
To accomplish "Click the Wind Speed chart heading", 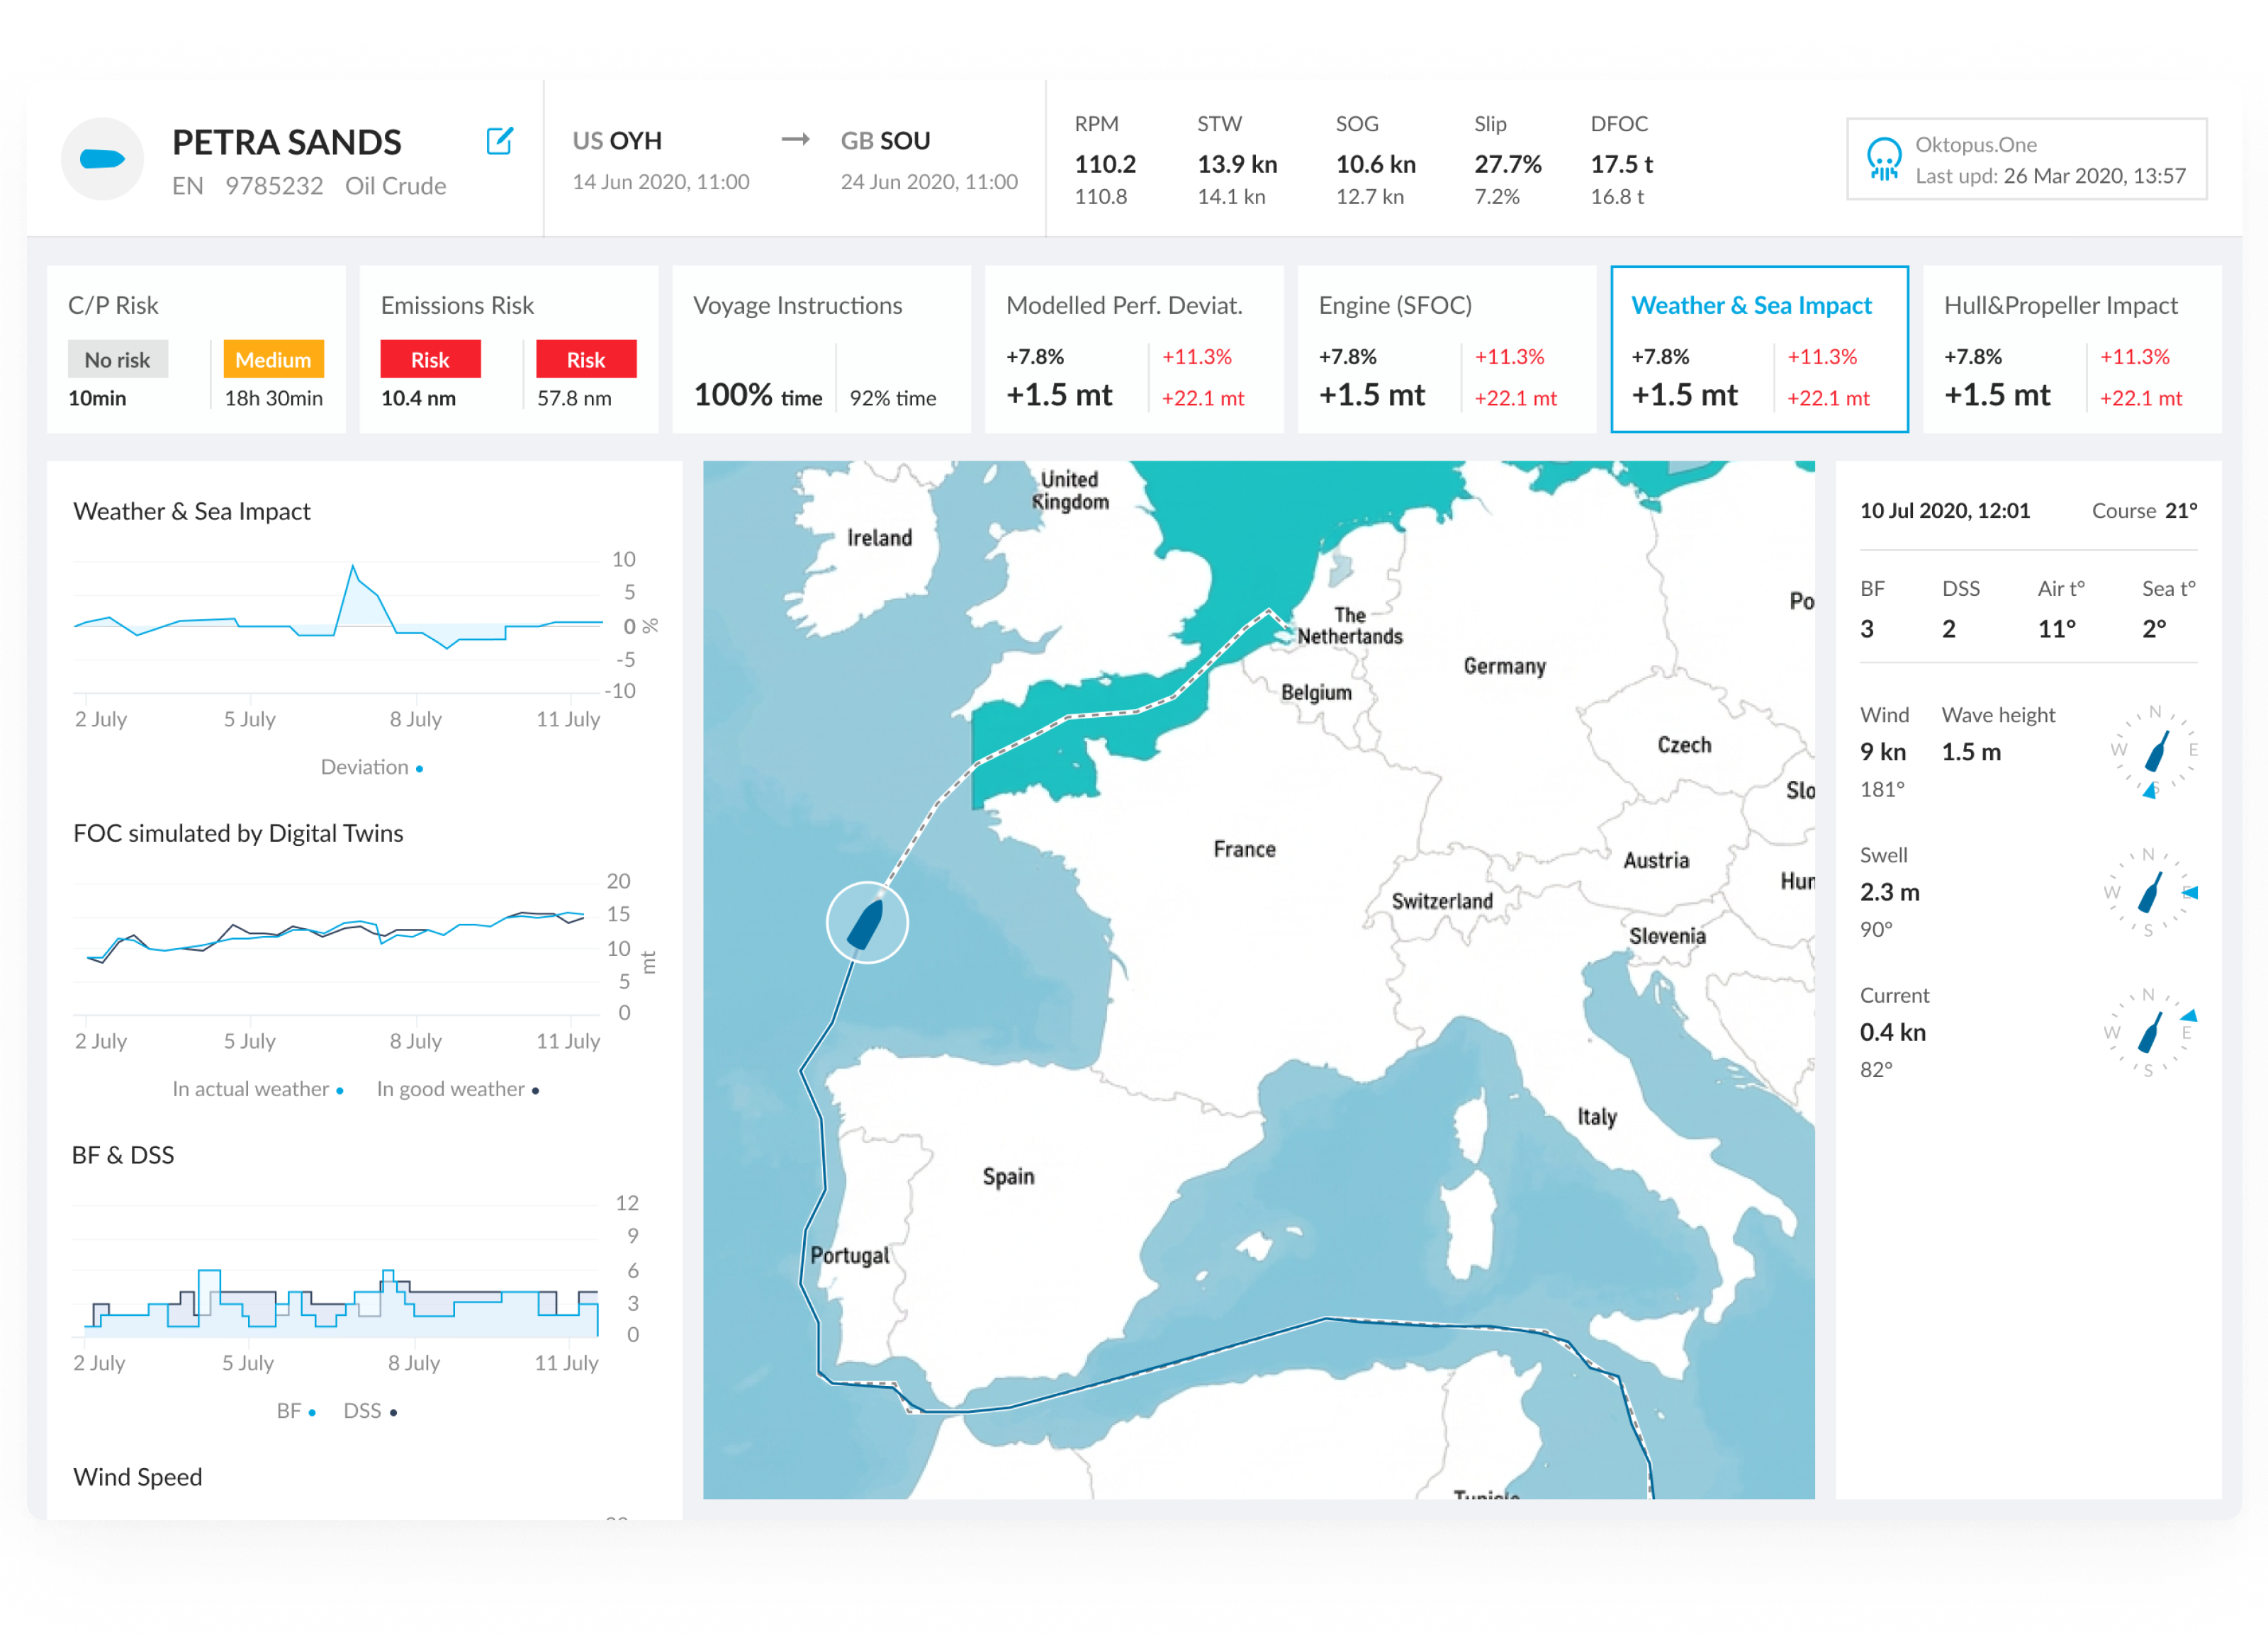I will (x=138, y=1477).
